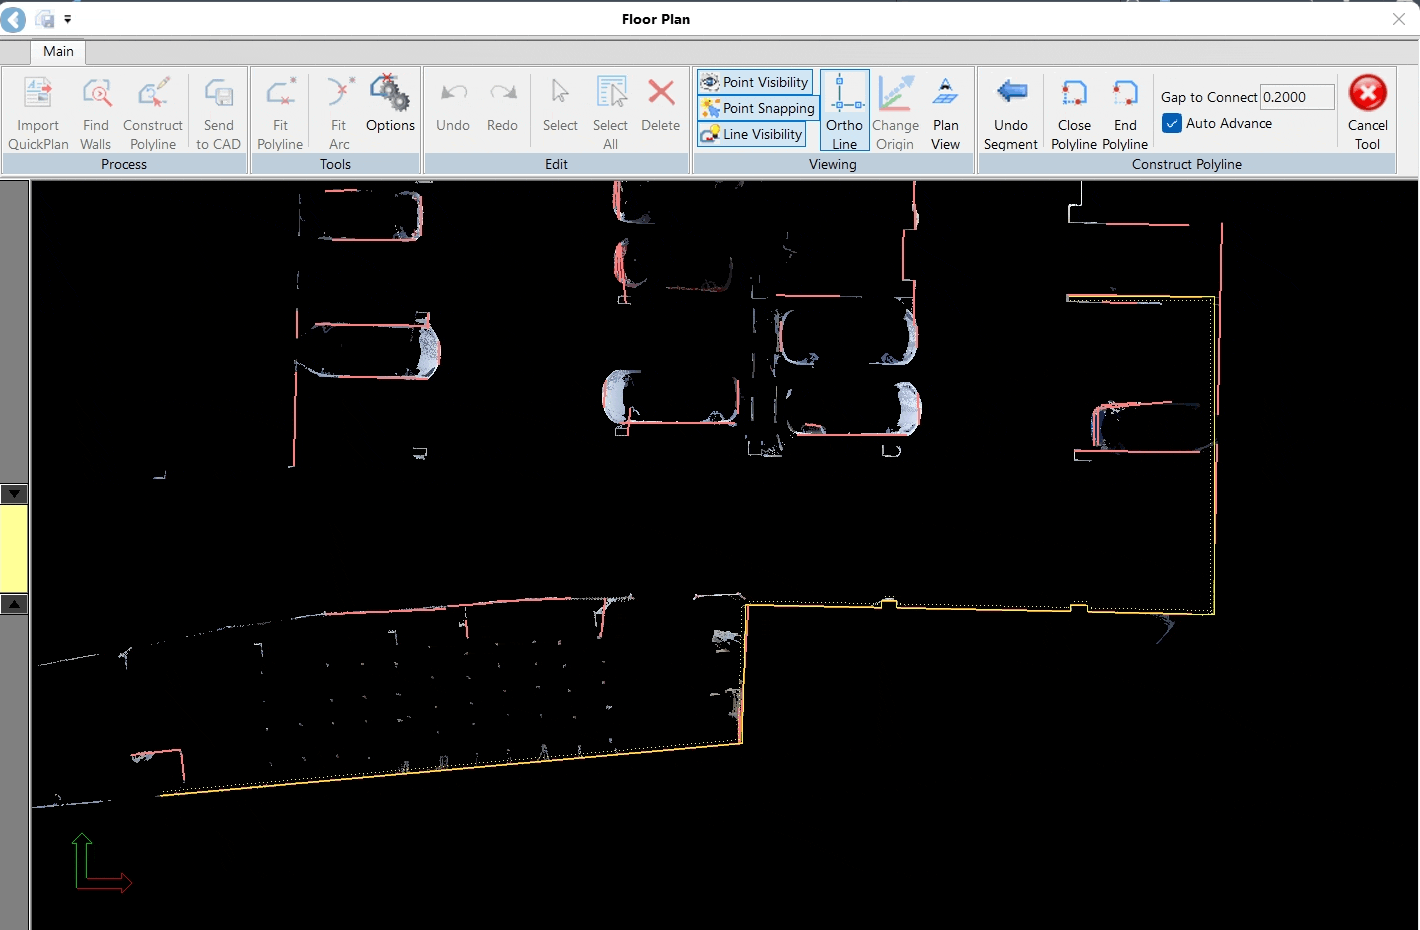The width and height of the screenshot is (1420, 930).
Task: Toggle the Point Snapping option
Action: point(758,108)
